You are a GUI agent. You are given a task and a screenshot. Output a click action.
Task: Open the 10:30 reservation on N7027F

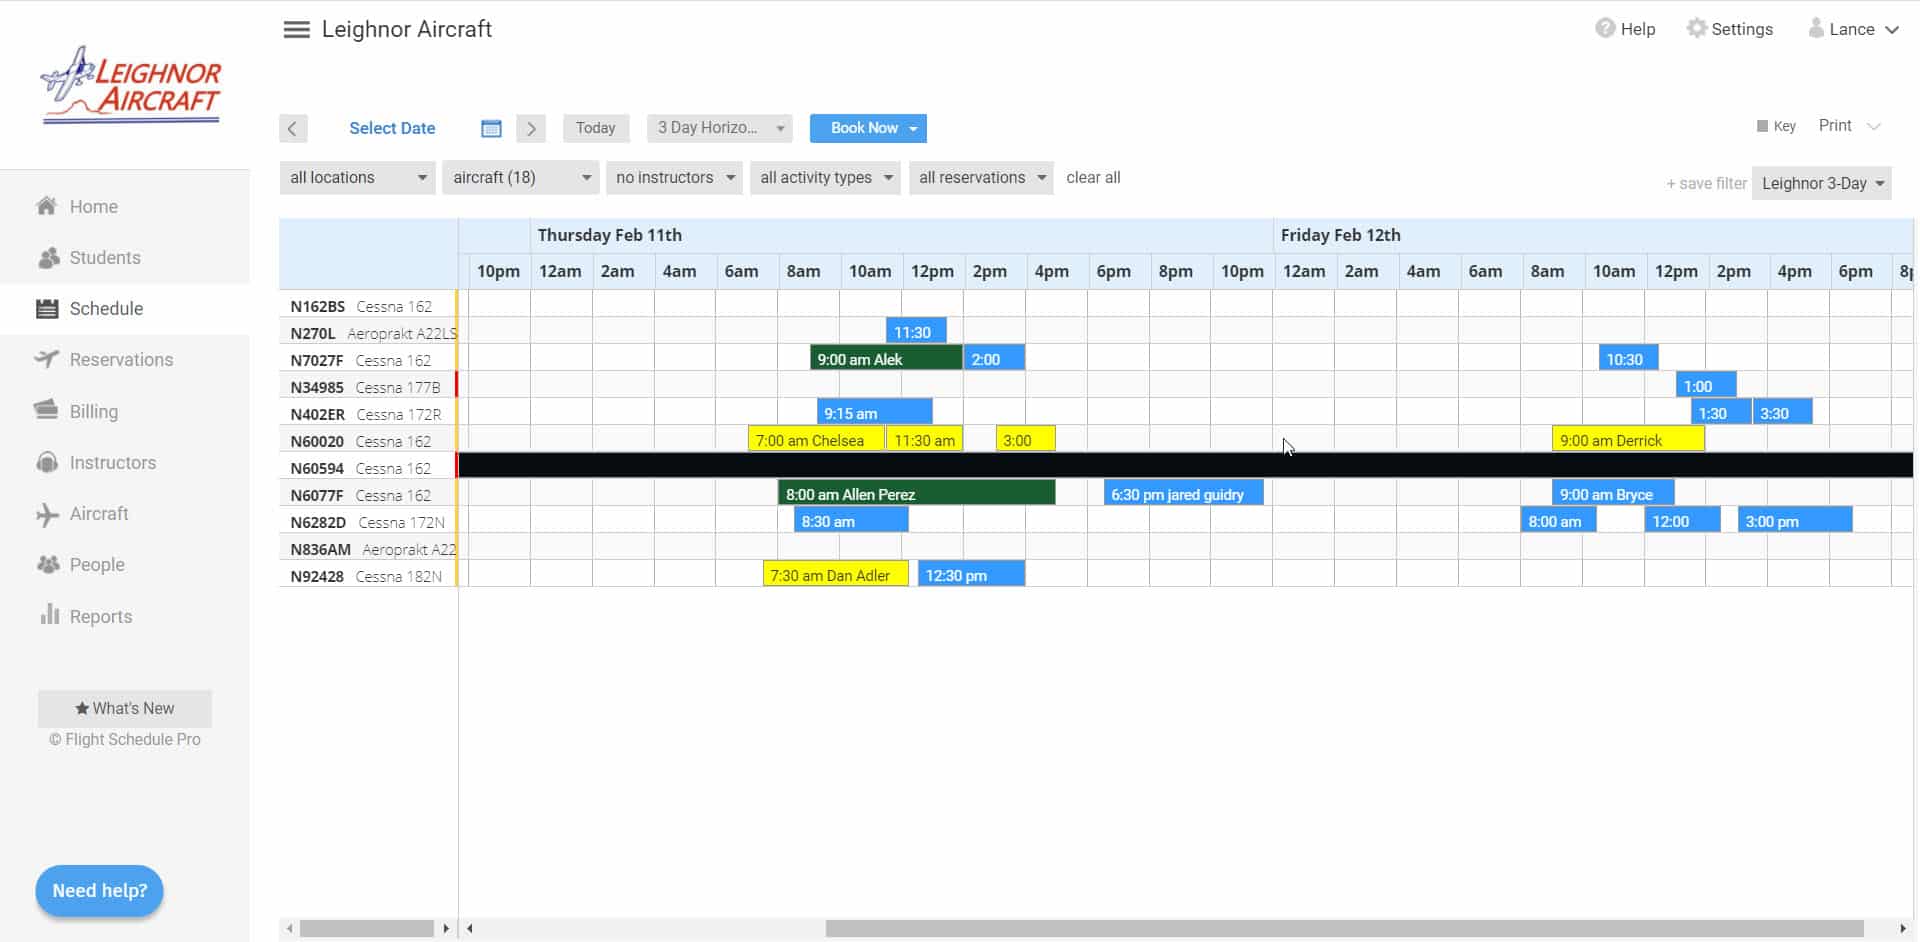(x=1628, y=359)
